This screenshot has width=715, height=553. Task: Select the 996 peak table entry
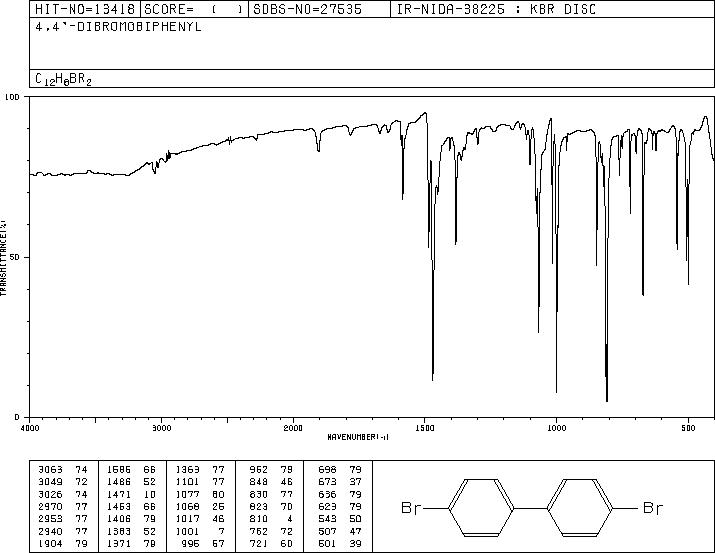pyautogui.click(x=191, y=544)
